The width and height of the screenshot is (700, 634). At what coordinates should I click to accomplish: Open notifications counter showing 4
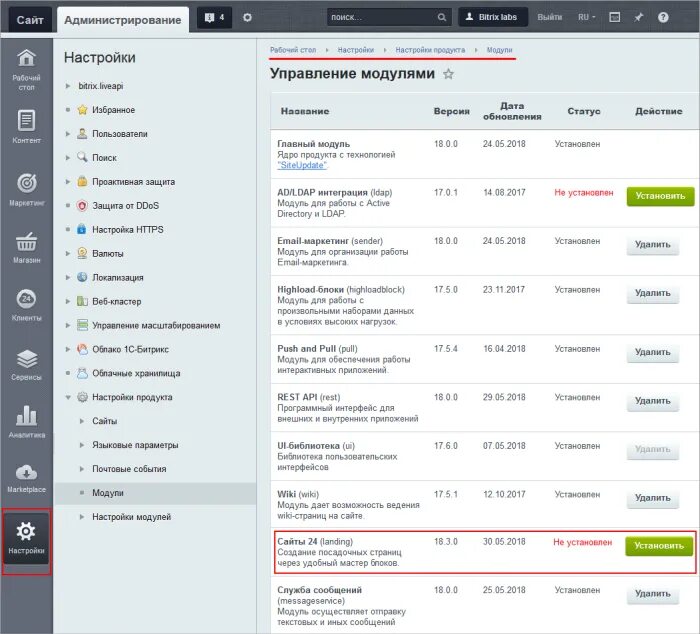(x=214, y=17)
